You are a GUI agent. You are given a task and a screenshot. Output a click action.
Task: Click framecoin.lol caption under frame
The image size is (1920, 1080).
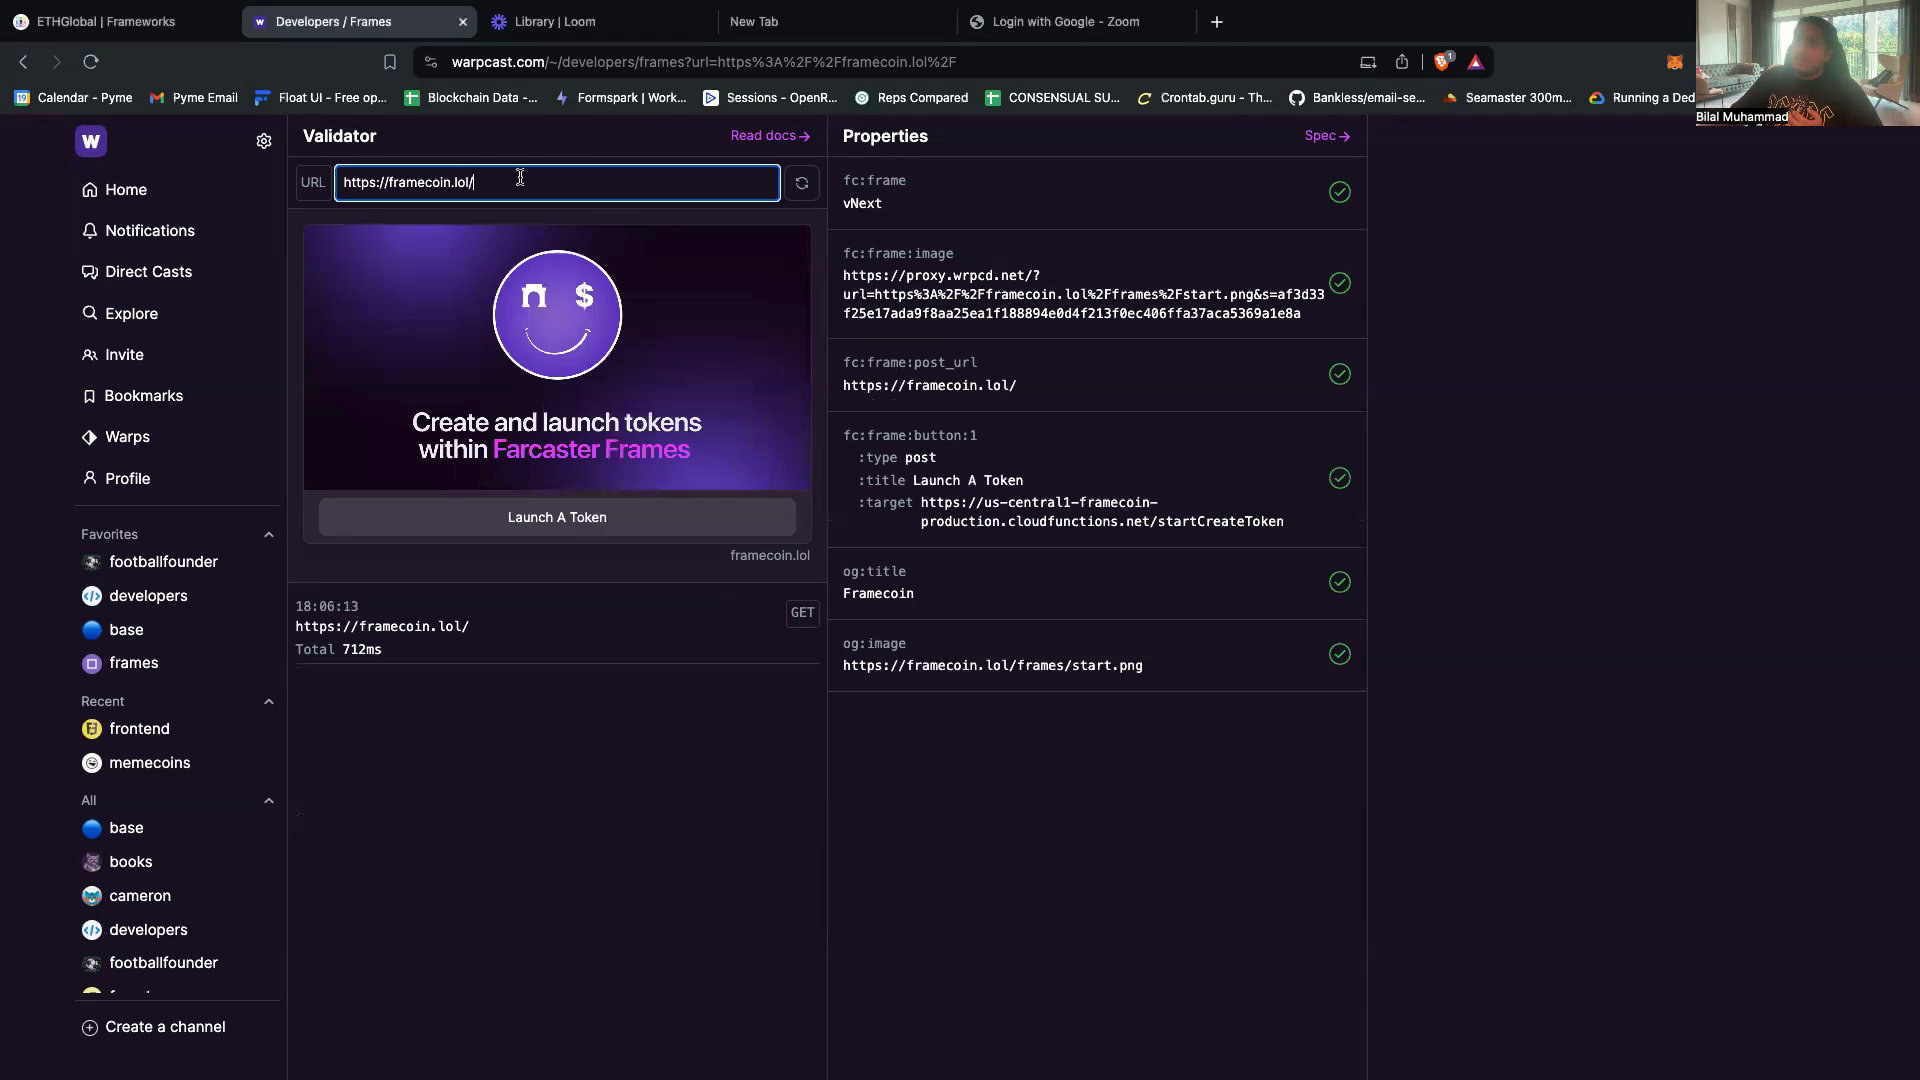coord(770,556)
